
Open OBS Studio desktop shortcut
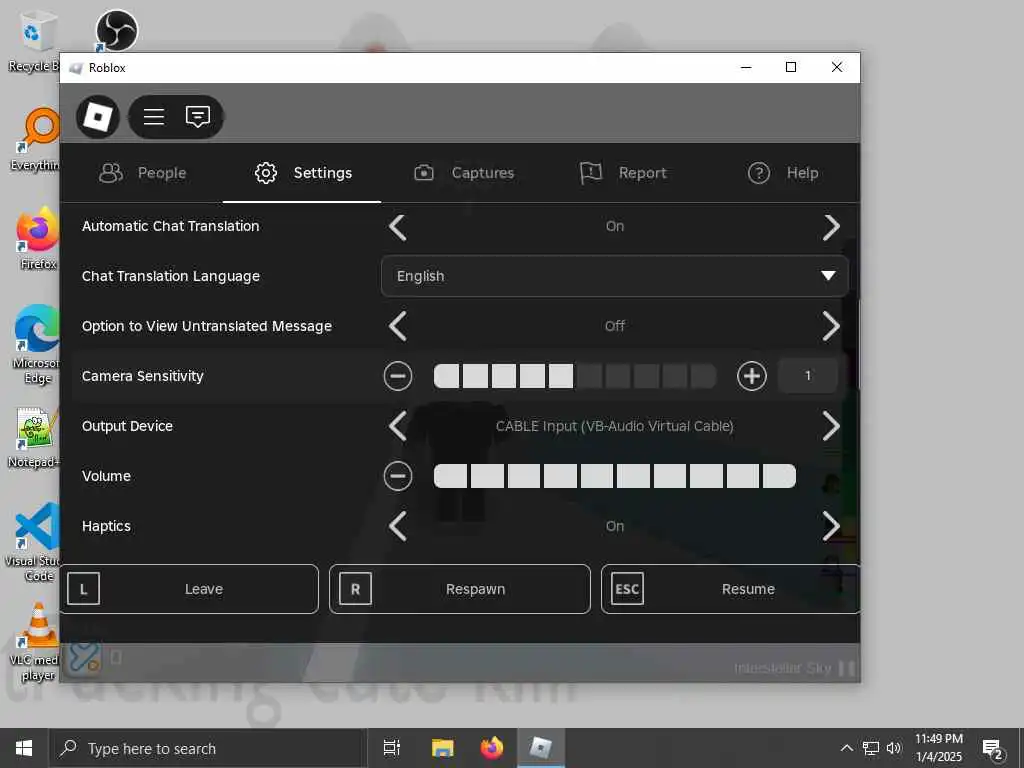click(x=116, y=31)
